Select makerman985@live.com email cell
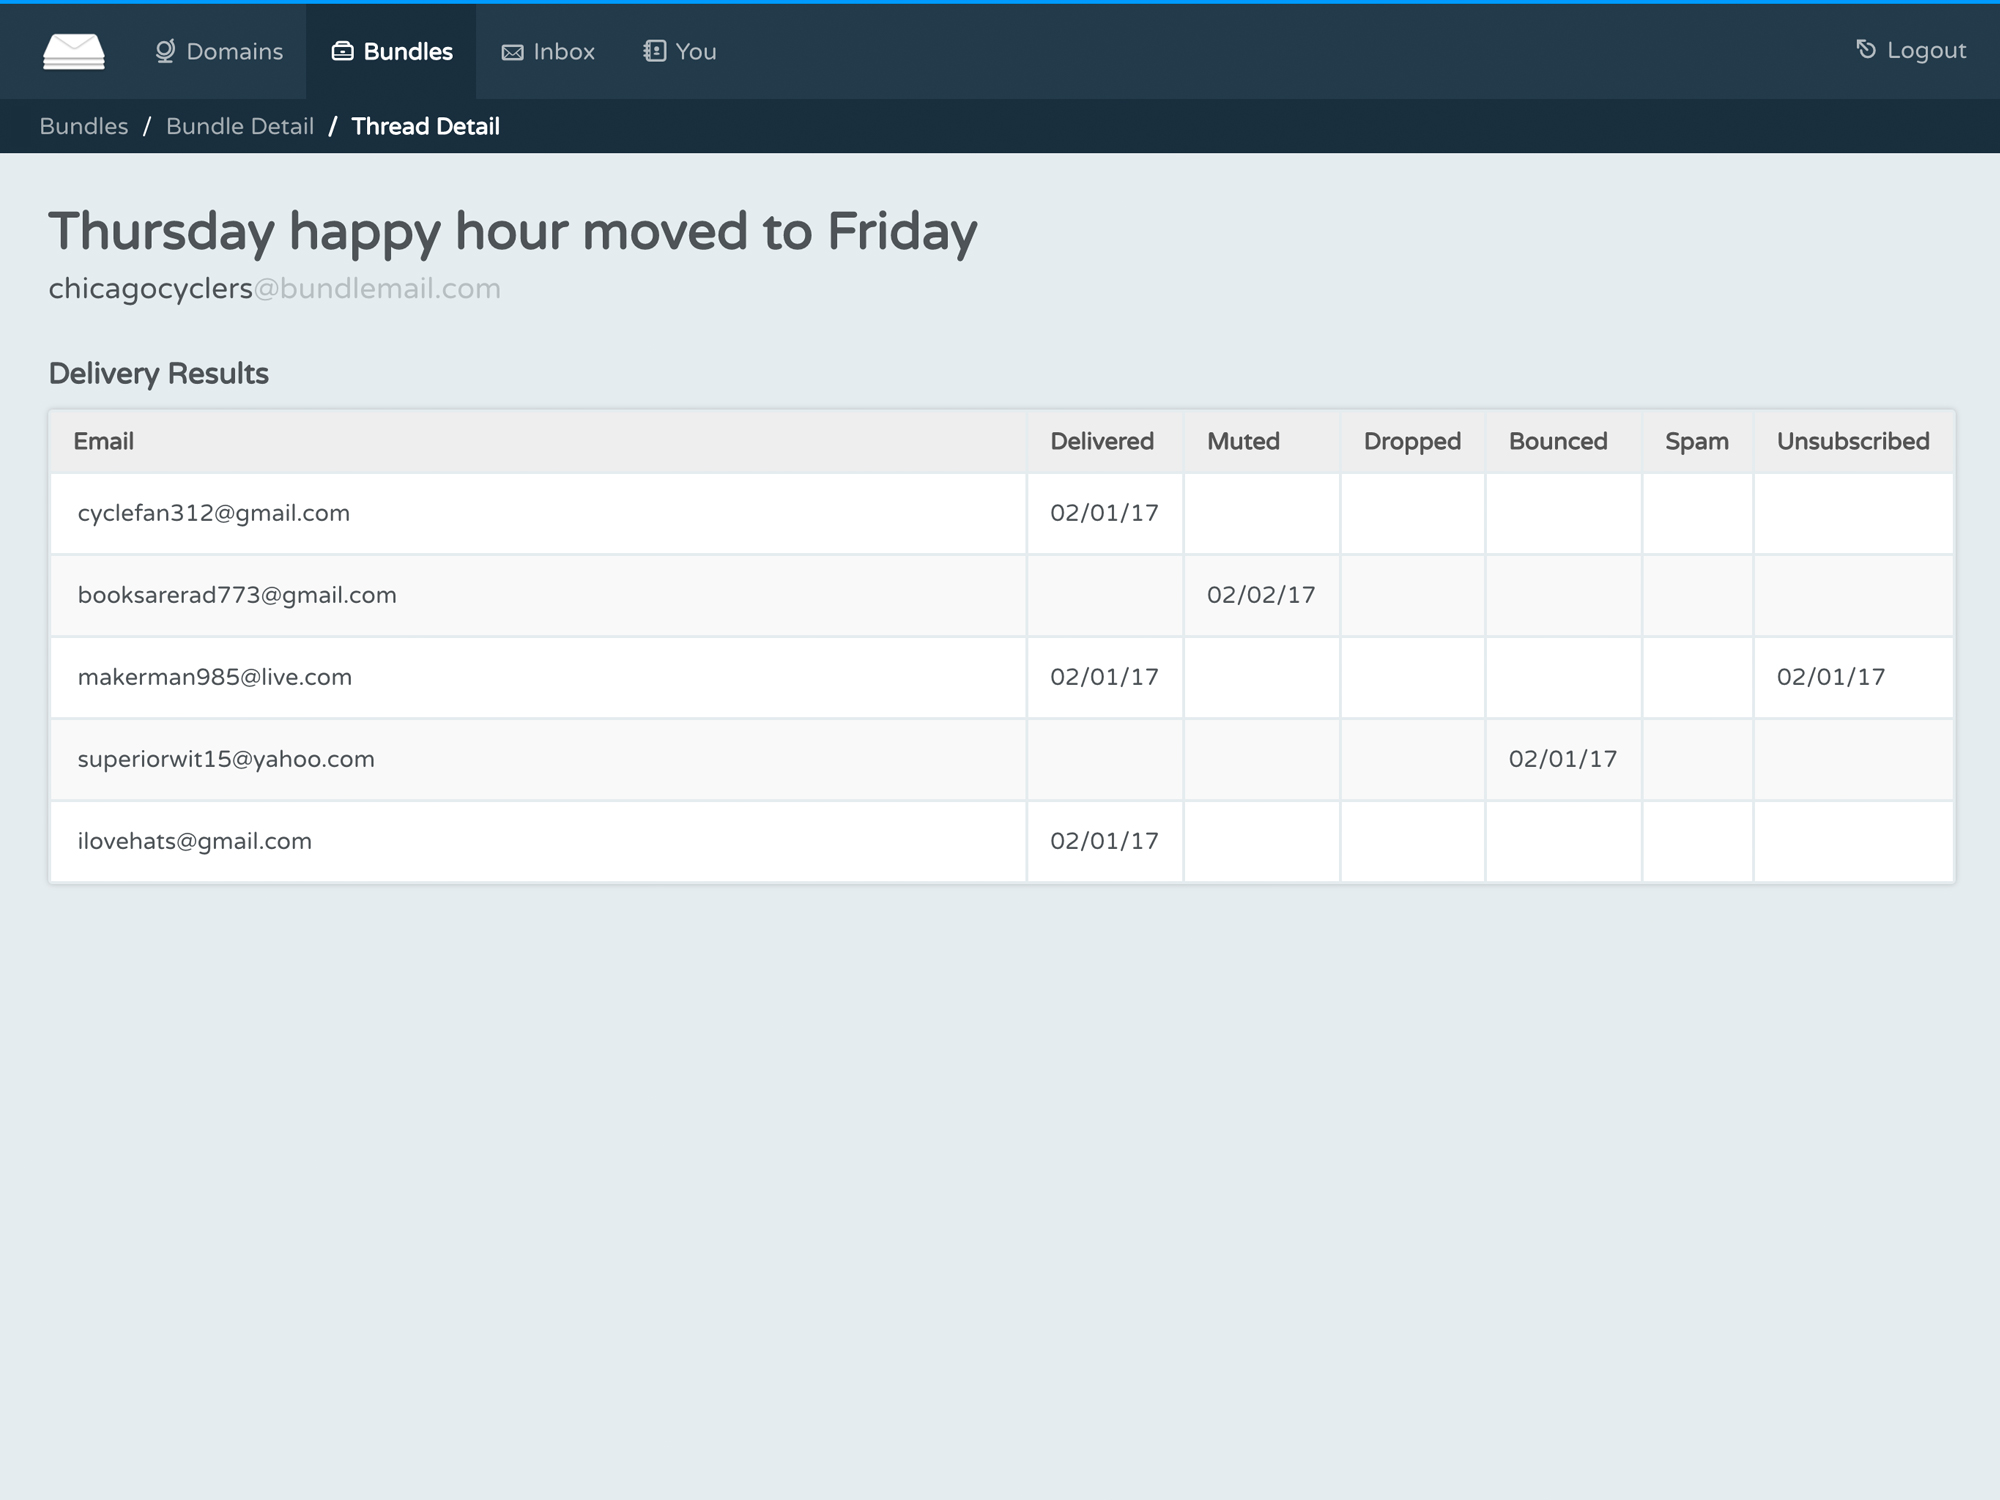The width and height of the screenshot is (2000, 1500). click(539, 677)
